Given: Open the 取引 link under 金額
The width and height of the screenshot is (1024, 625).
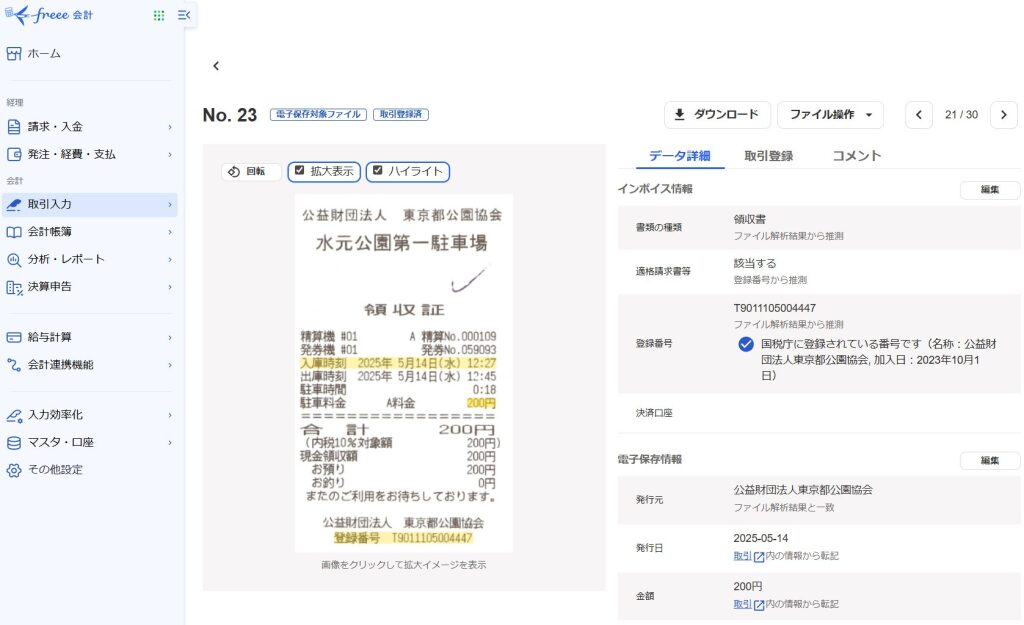Looking at the screenshot, I should [x=743, y=605].
